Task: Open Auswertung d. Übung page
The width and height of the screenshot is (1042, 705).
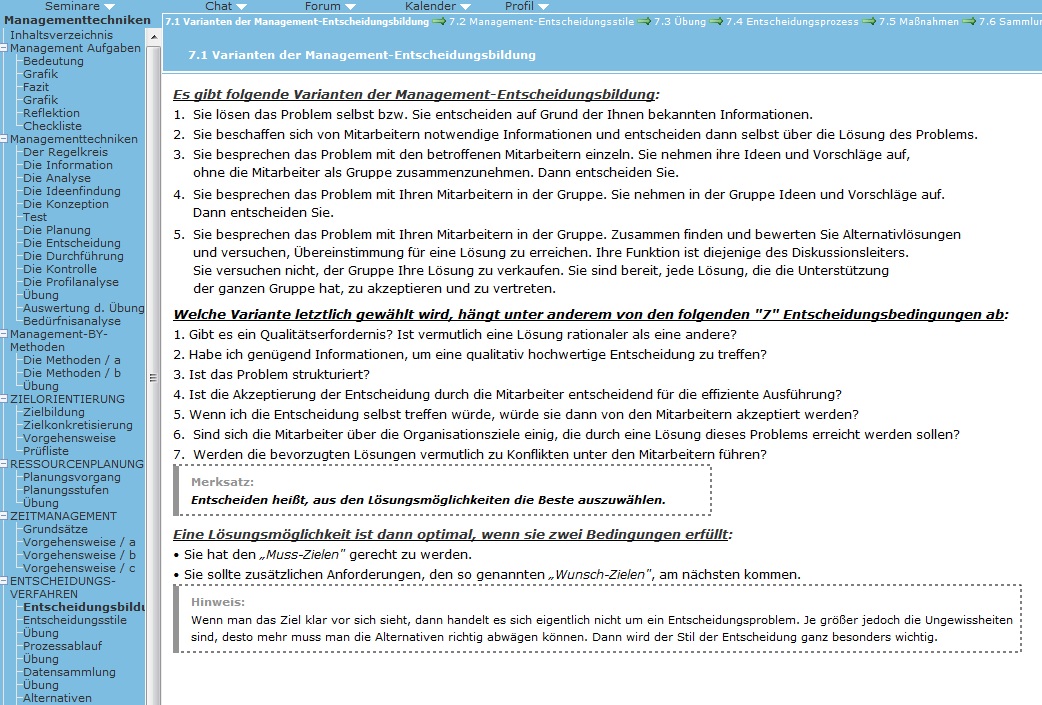Action: click(x=84, y=308)
